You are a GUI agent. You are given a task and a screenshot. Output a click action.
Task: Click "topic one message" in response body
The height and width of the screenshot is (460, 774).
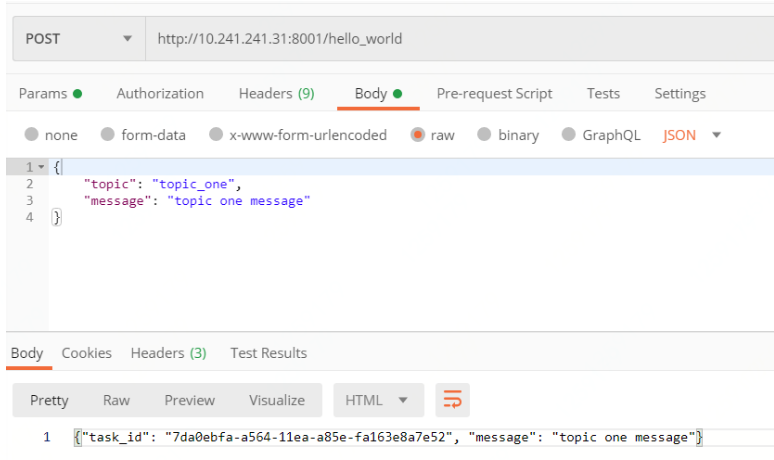pyautogui.click(x=623, y=437)
